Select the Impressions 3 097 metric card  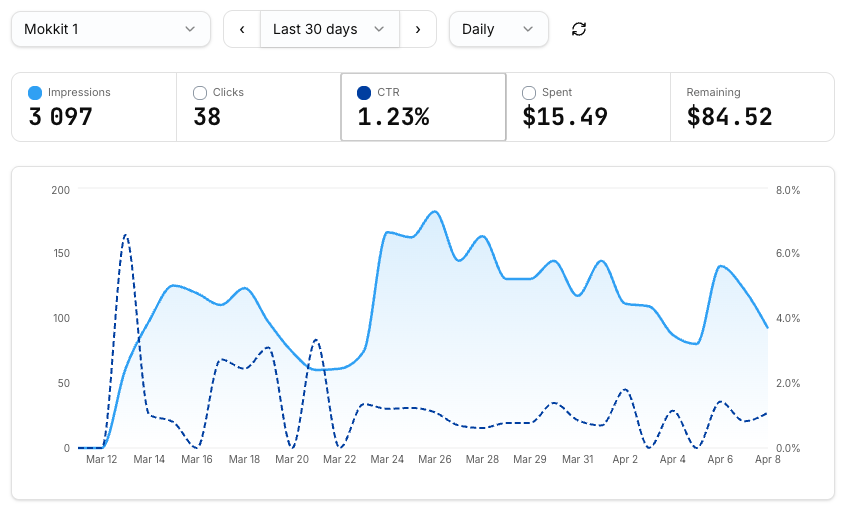94,107
